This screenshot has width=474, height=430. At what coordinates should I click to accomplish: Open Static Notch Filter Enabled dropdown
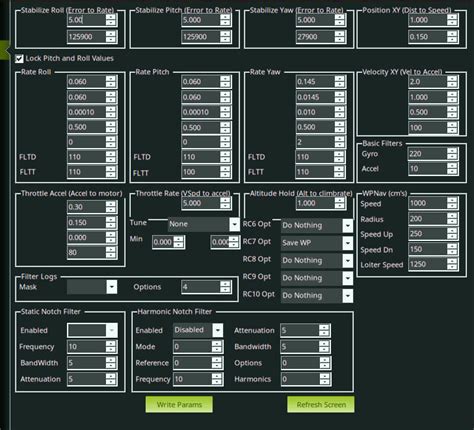click(x=92, y=330)
